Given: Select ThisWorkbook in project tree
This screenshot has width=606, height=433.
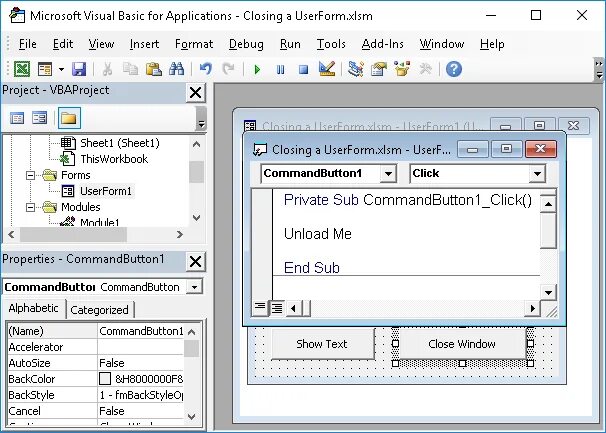Looking at the screenshot, I should [x=114, y=159].
